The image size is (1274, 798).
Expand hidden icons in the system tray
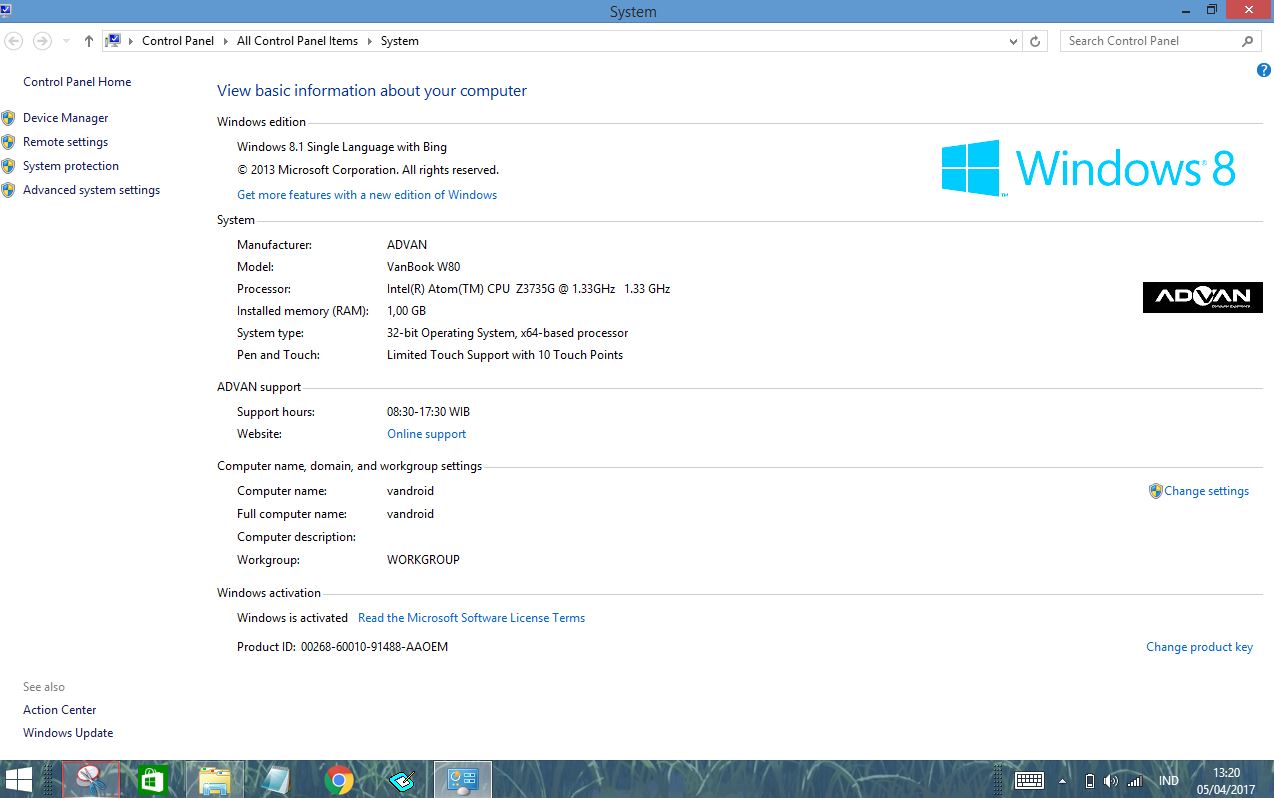pyautogui.click(x=1060, y=780)
